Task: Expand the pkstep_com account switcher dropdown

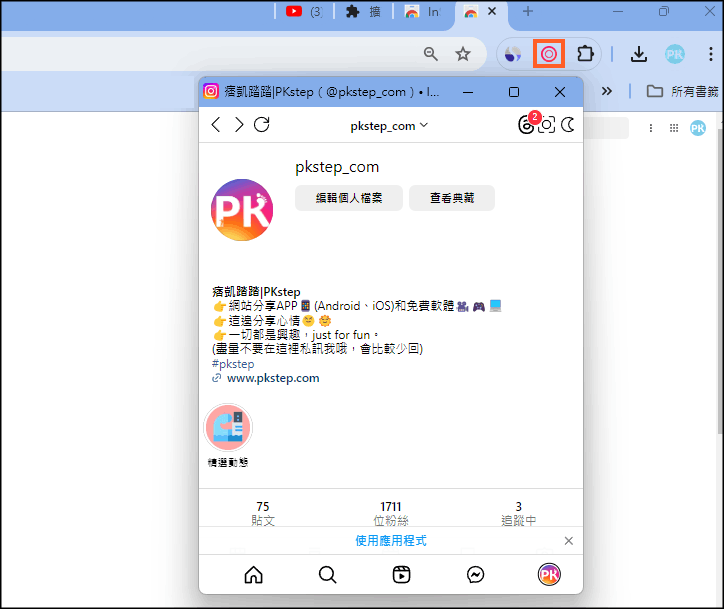Action: coord(389,126)
